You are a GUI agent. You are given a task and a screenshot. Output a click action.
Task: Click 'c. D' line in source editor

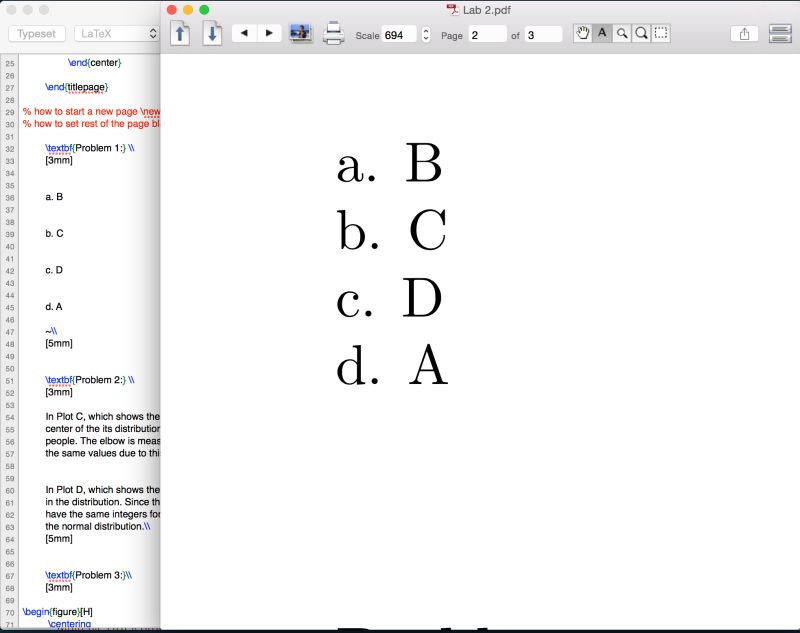pyautogui.click(x=54, y=270)
